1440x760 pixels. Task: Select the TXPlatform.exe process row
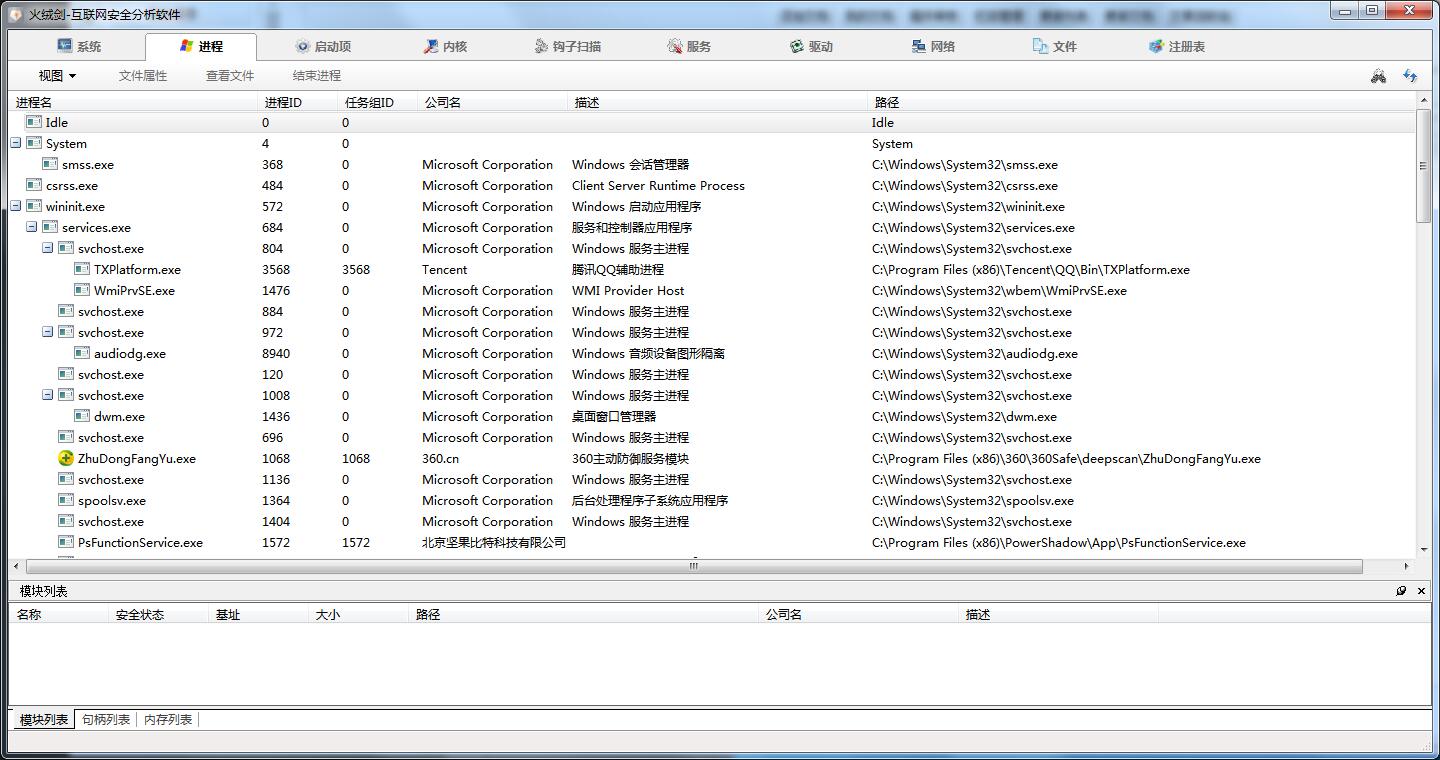pos(137,270)
